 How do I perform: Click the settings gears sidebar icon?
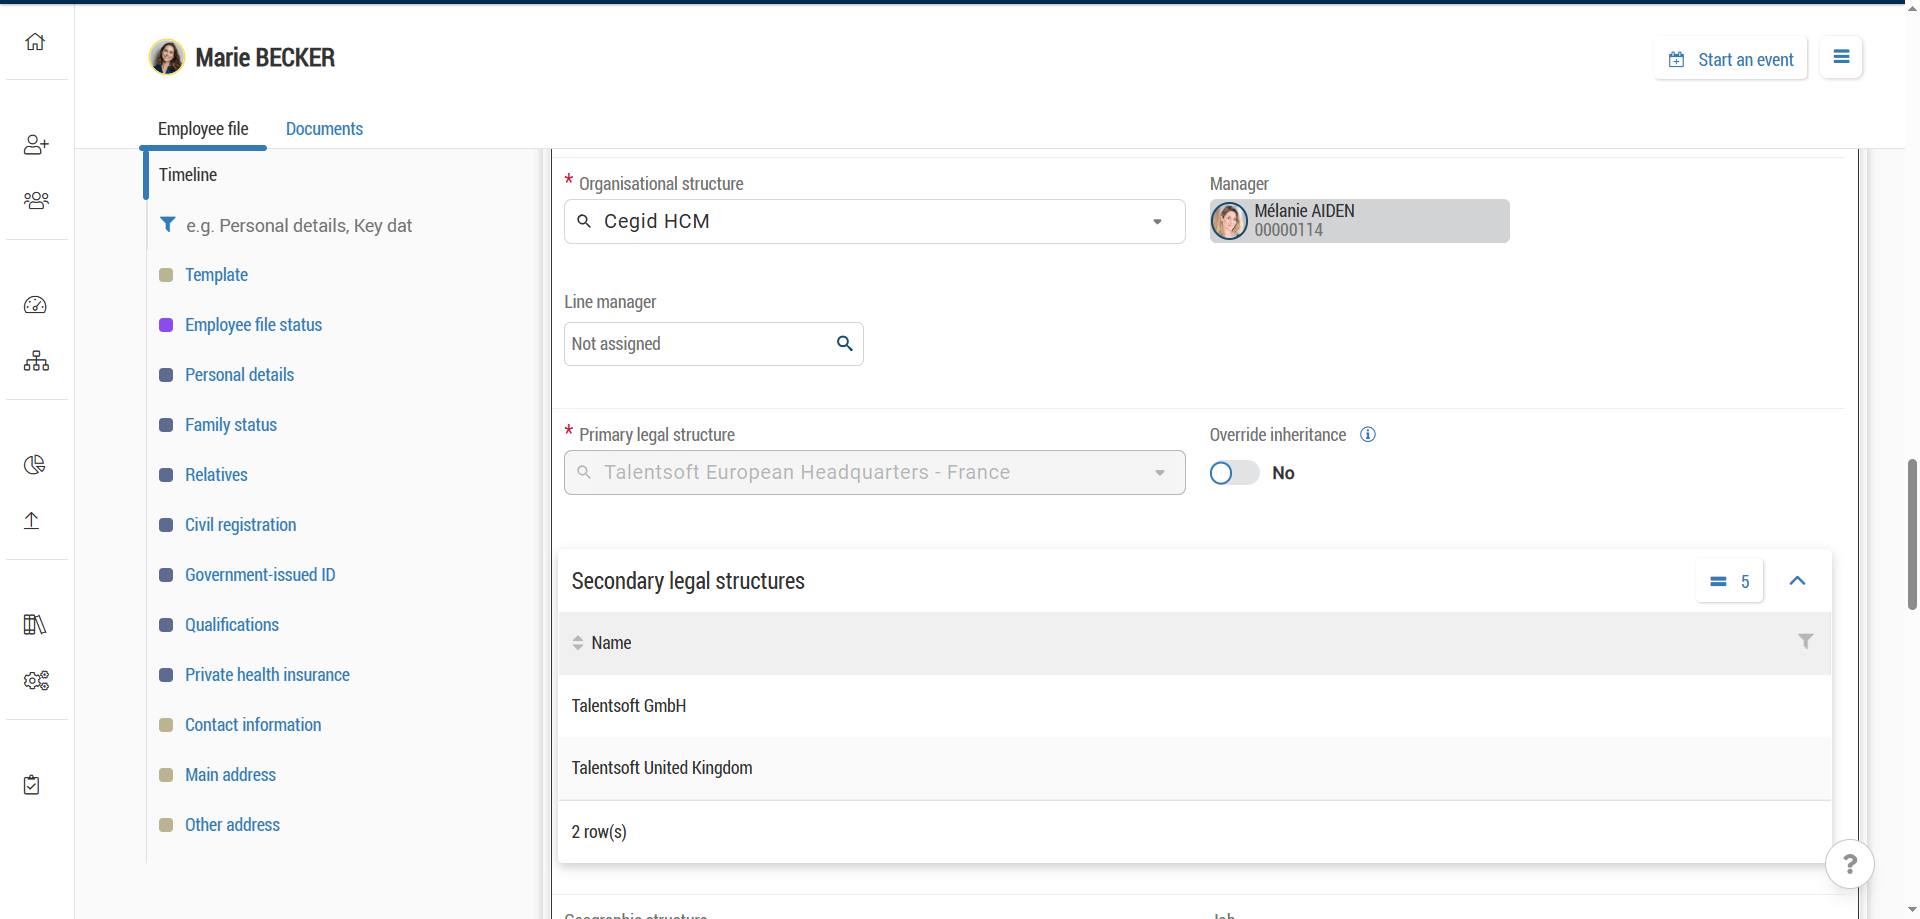[x=36, y=681]
